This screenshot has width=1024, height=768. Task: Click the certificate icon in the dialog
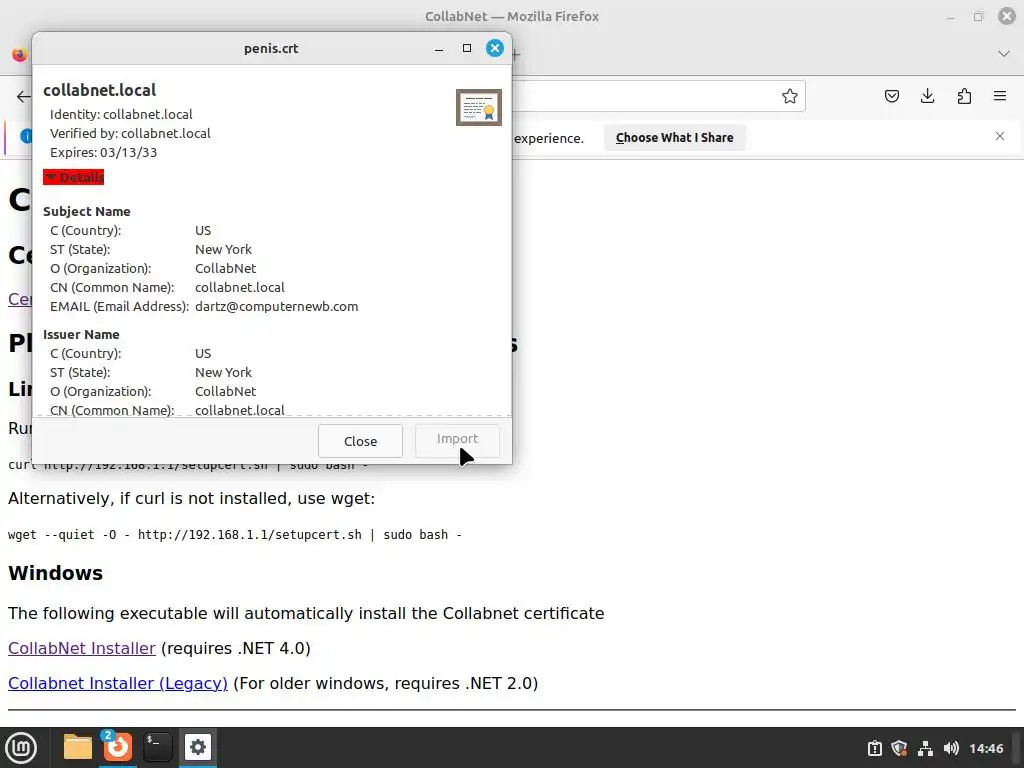[x=479, y=108]
